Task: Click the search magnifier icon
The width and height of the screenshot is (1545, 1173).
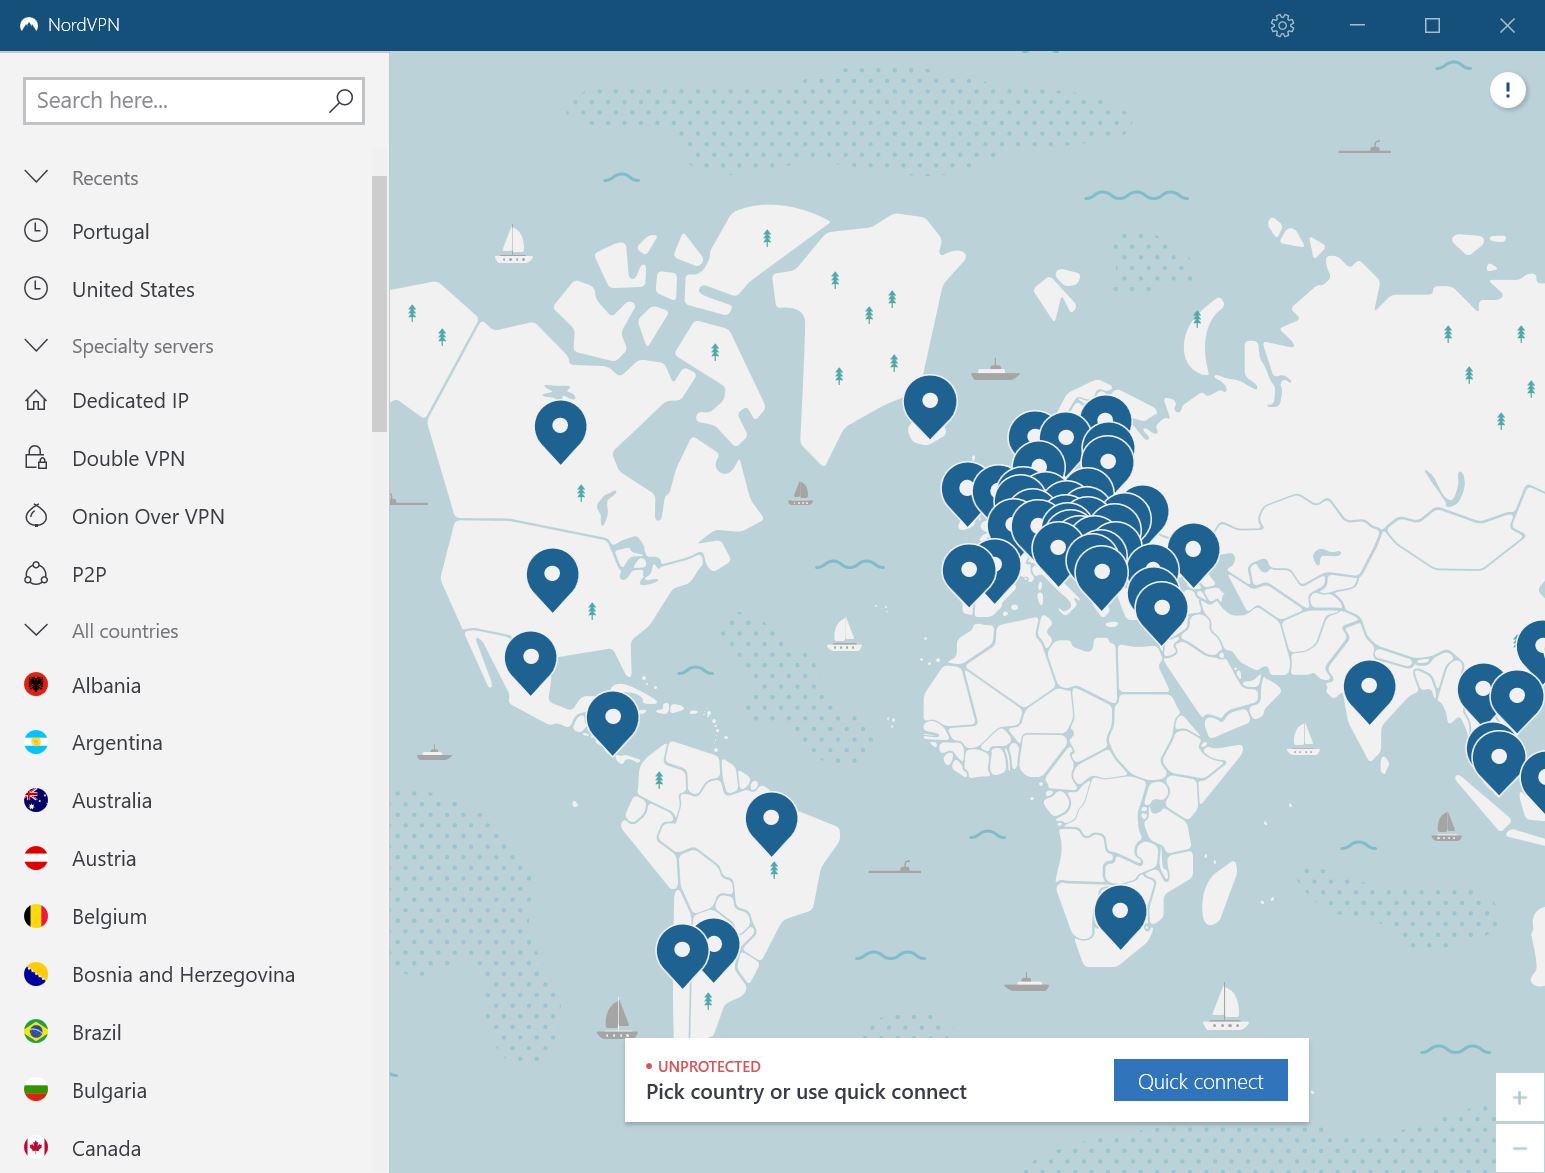Action: click(x=341, y=100)
